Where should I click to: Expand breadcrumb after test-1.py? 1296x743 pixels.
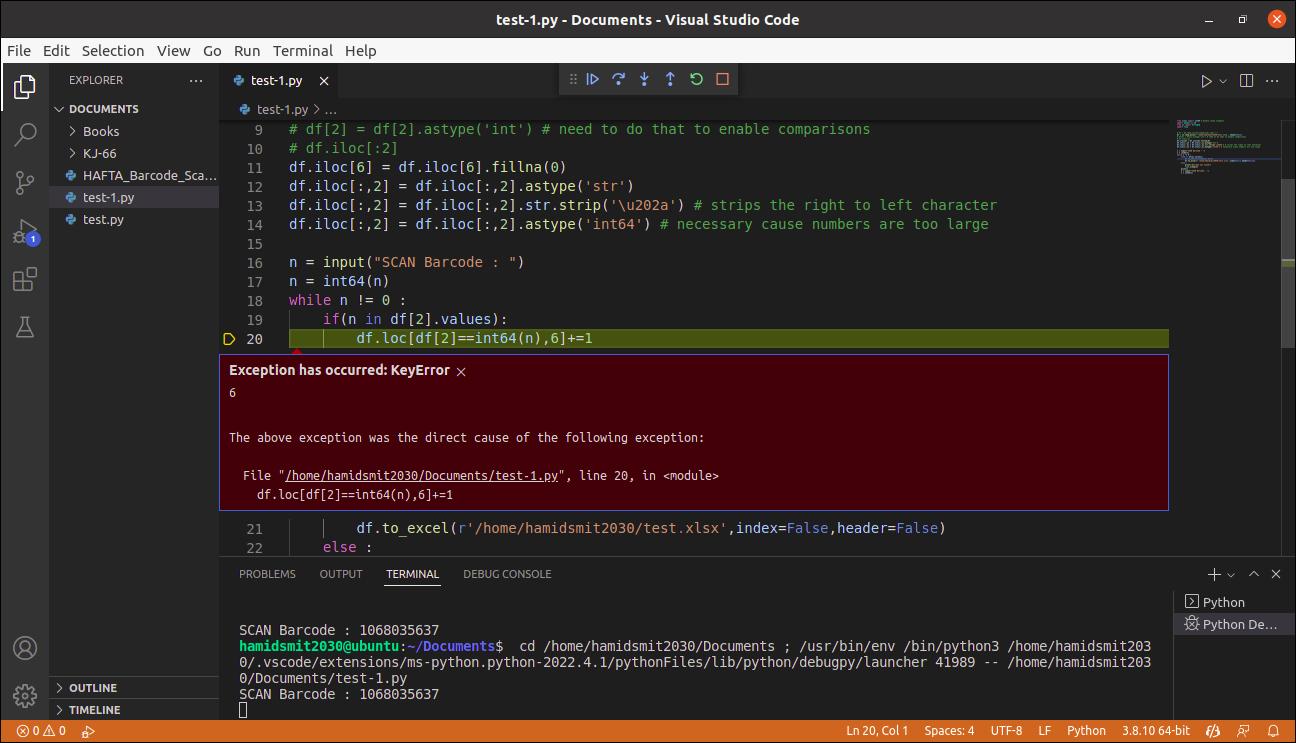(x=330, y=110)
